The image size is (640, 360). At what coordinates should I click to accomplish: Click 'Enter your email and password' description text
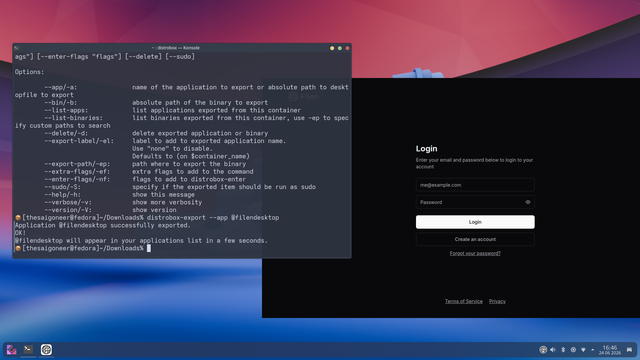474,163
